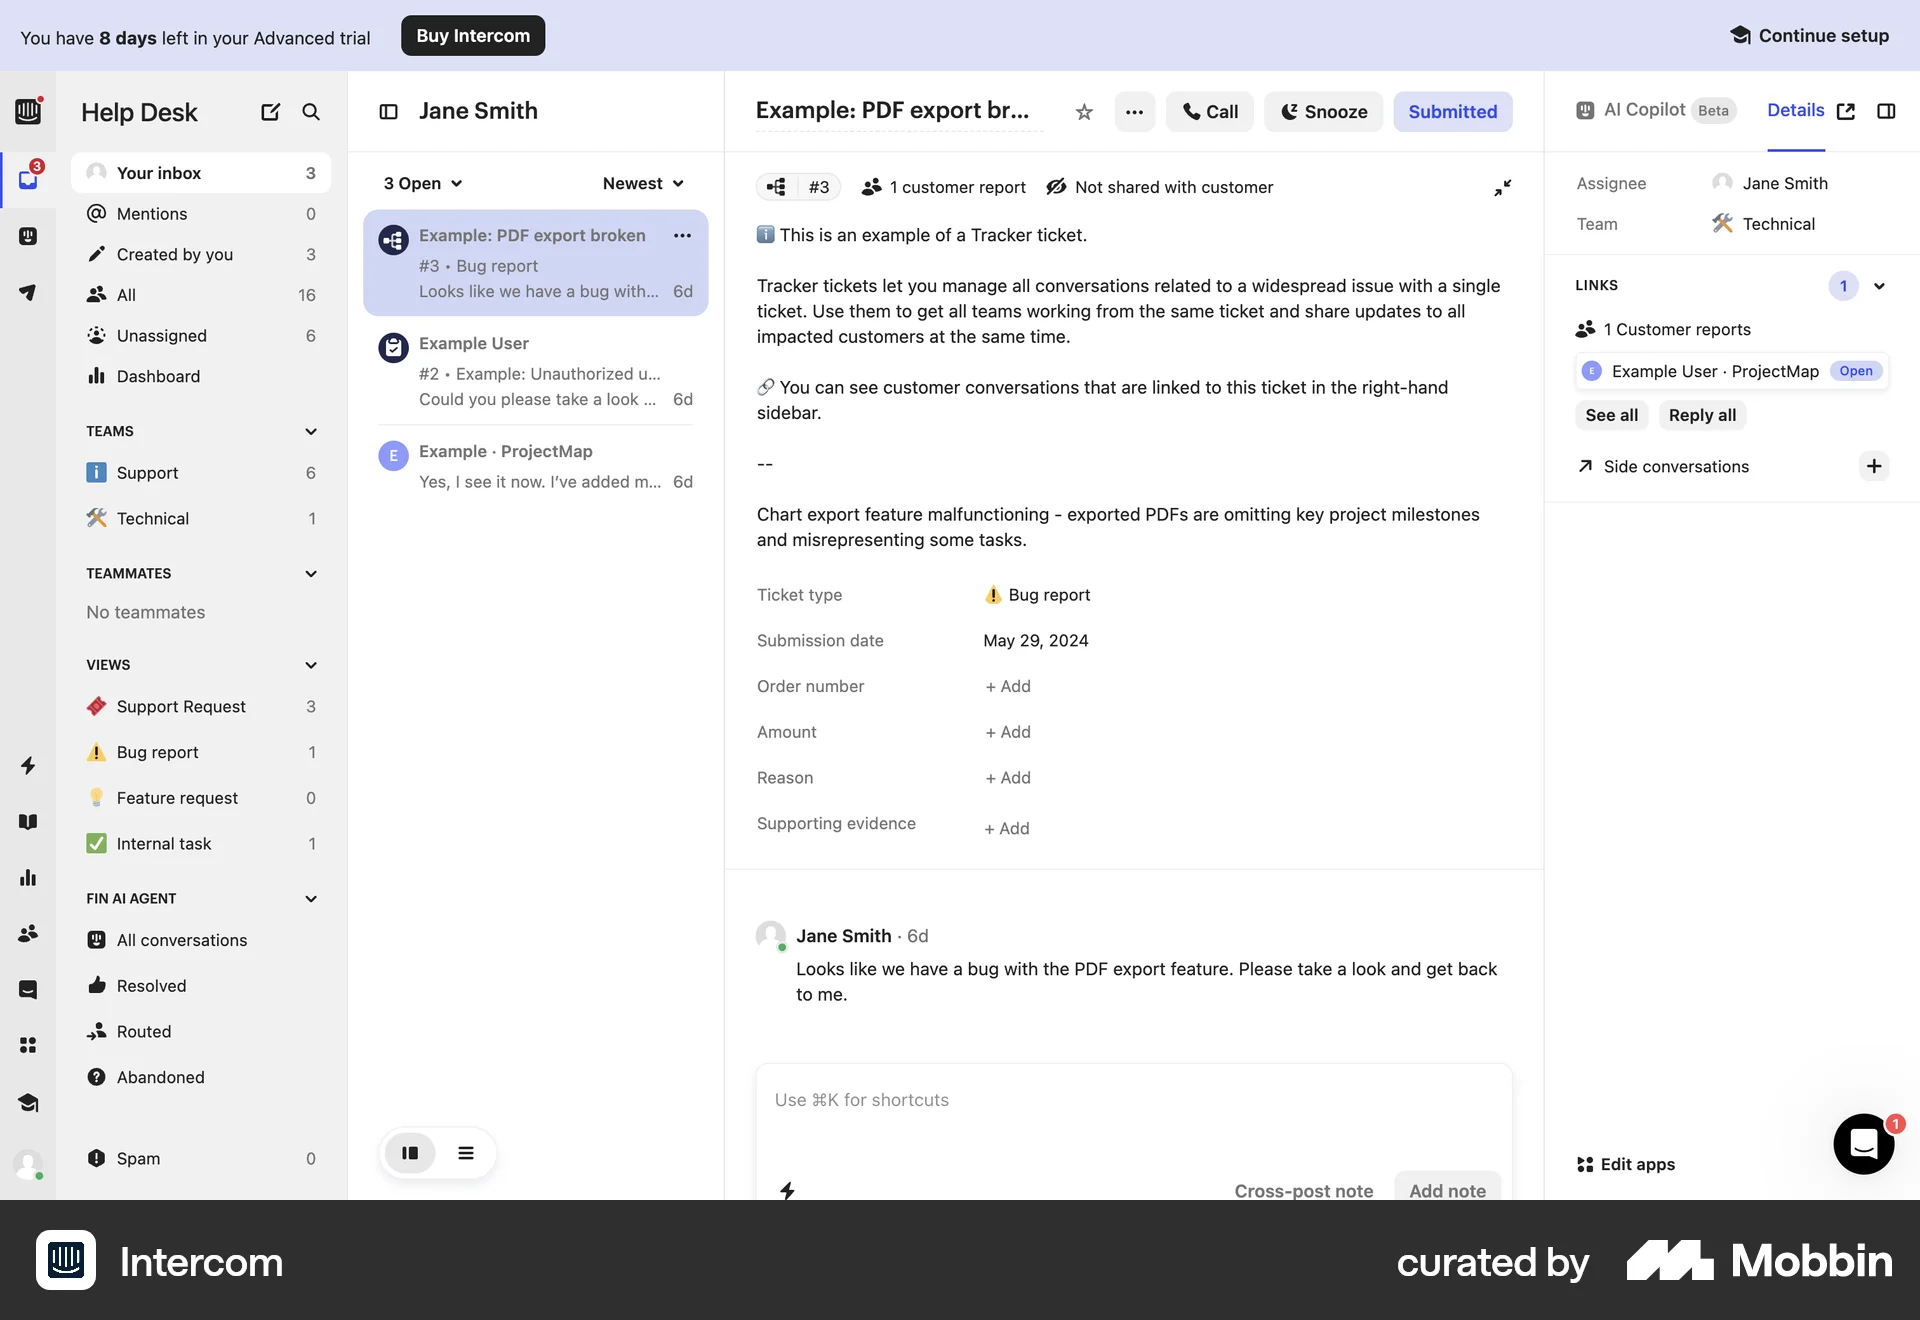Toggle split-view layout at bottom of list
The height and width of the screenshot is (1320, 1920).
410,1153
